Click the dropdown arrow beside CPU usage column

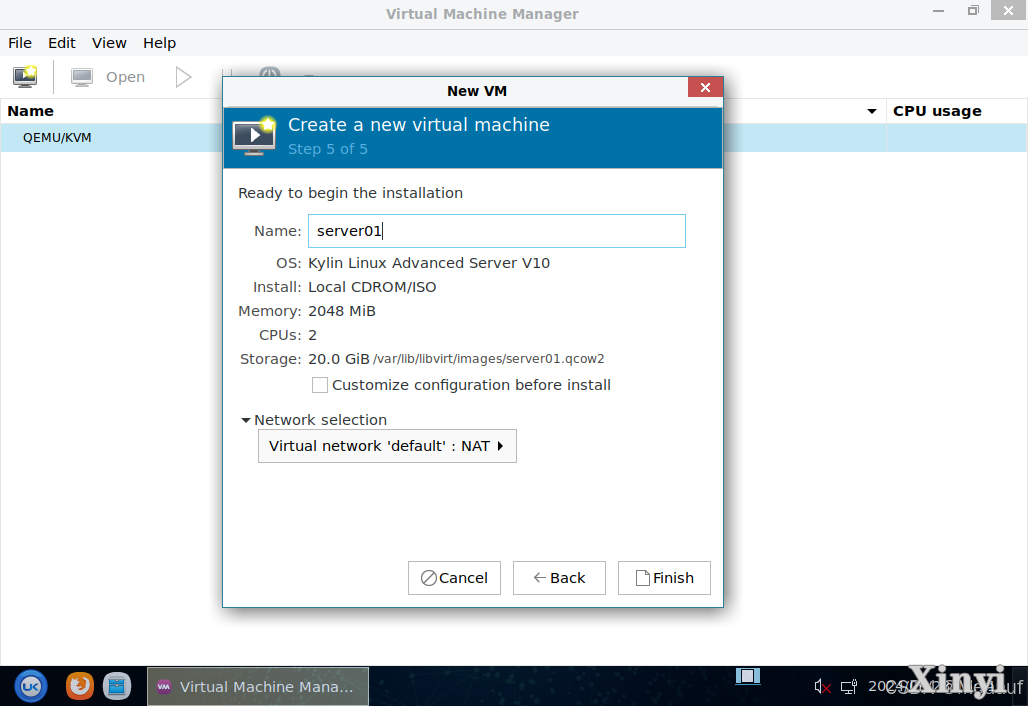[x=872, y=111]
